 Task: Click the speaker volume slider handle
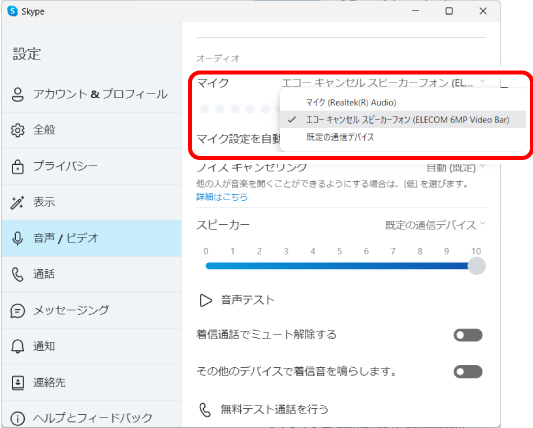(x=476, y=266)
